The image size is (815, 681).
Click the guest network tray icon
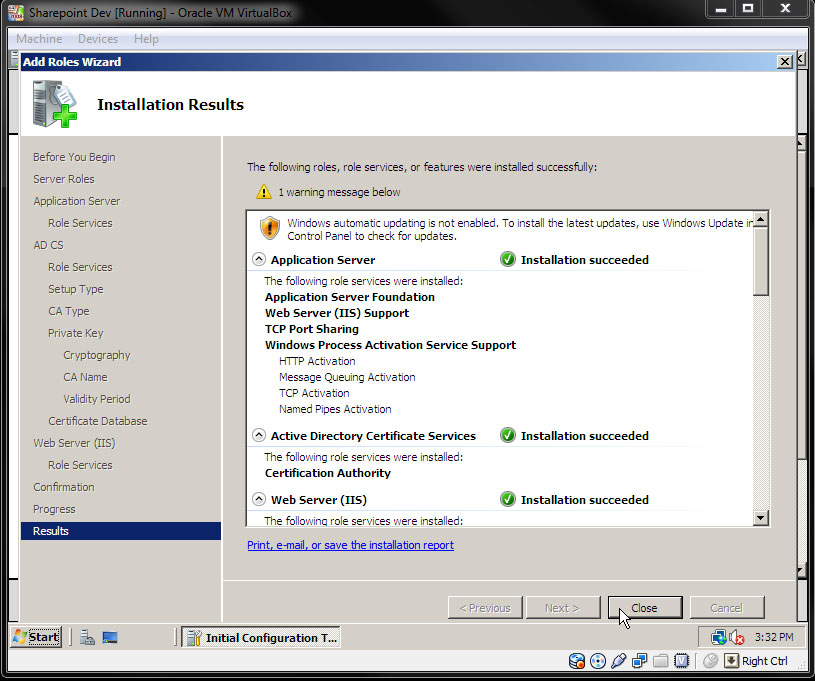pos(719,637)
